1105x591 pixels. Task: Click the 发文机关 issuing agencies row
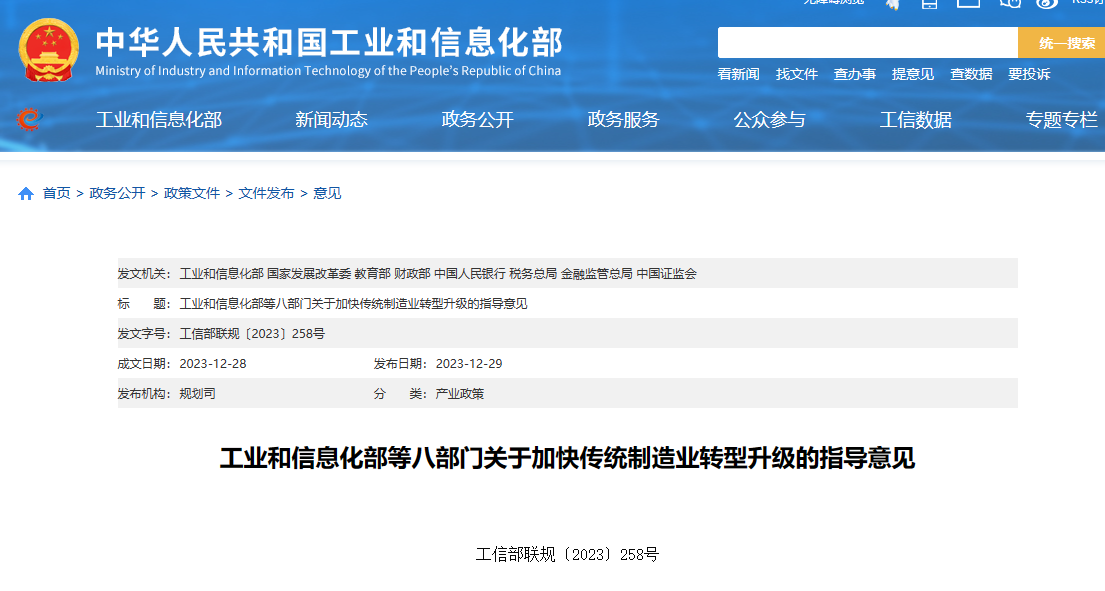pos(567,273)
